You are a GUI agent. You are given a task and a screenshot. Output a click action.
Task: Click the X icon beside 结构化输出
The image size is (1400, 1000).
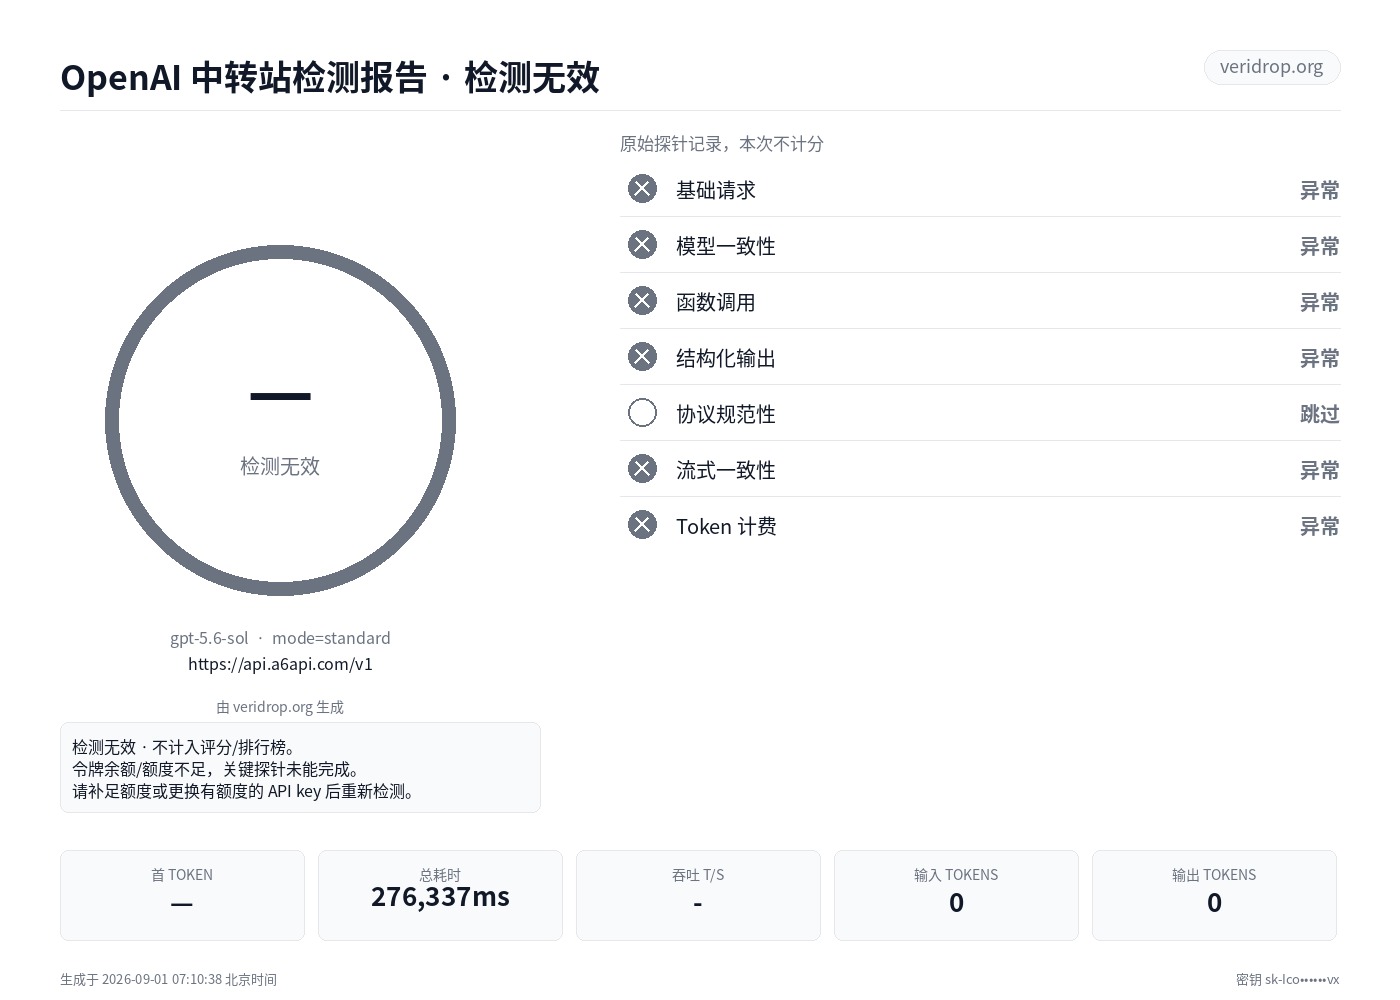[x=642, y=357]
